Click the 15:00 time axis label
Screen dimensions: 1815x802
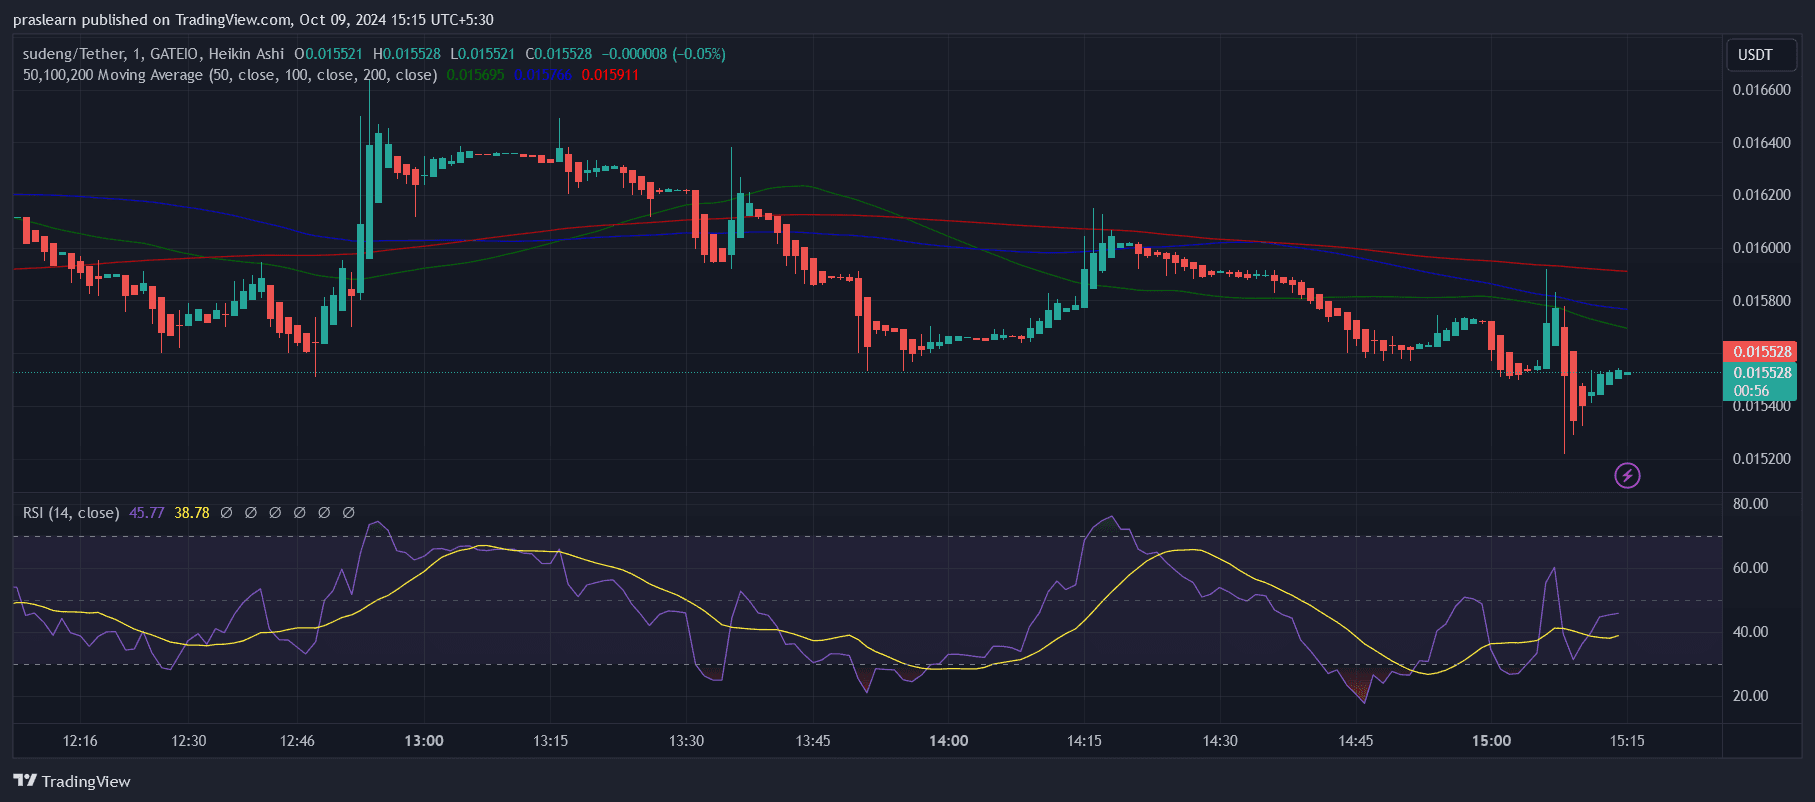click(x=1491, y=741)
